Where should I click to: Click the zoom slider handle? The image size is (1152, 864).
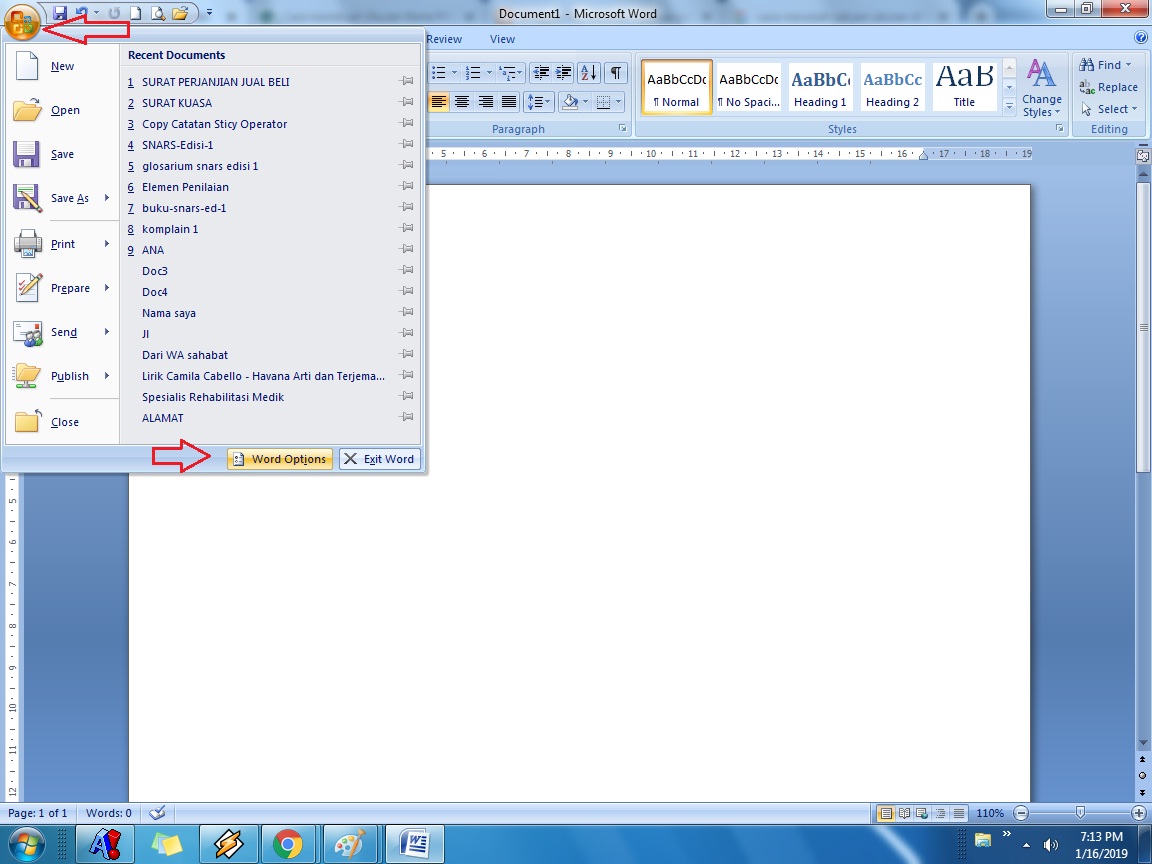1080,813
